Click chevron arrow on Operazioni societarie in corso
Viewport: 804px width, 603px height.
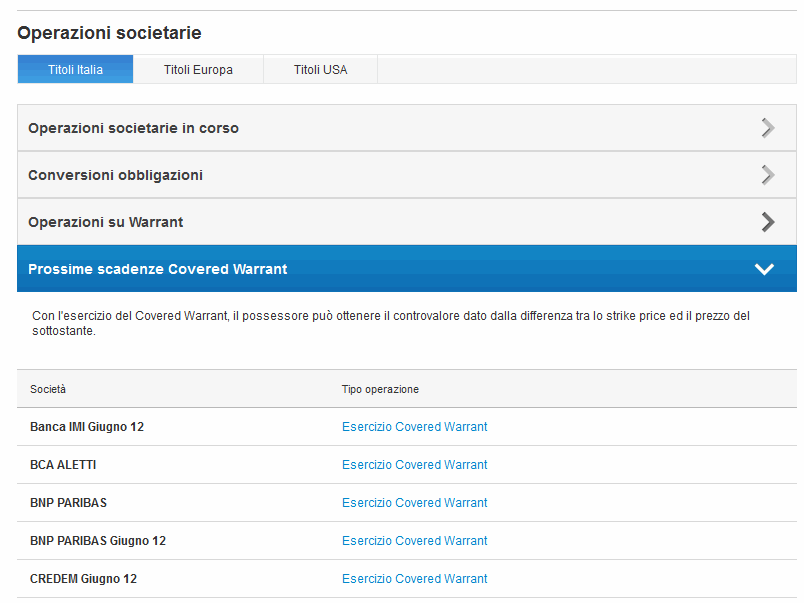pos(767,128)
